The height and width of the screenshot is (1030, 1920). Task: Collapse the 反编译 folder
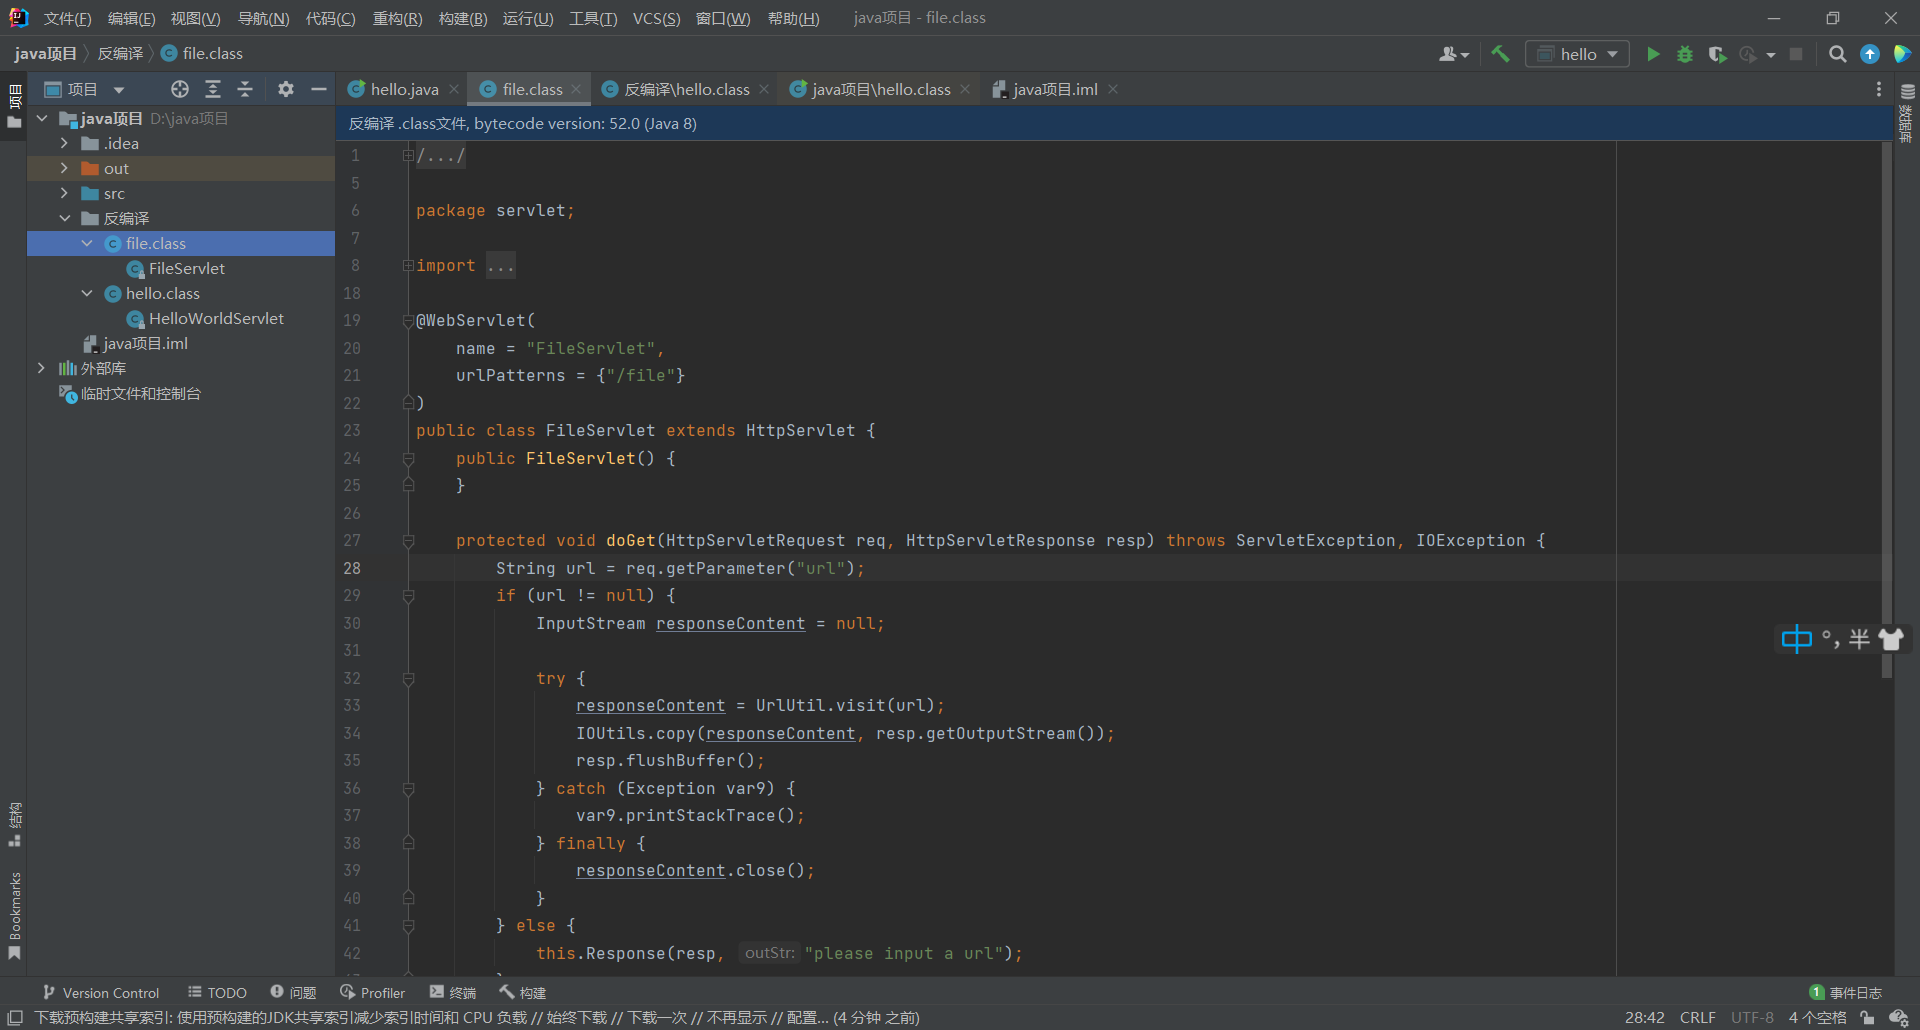(64, 218)
